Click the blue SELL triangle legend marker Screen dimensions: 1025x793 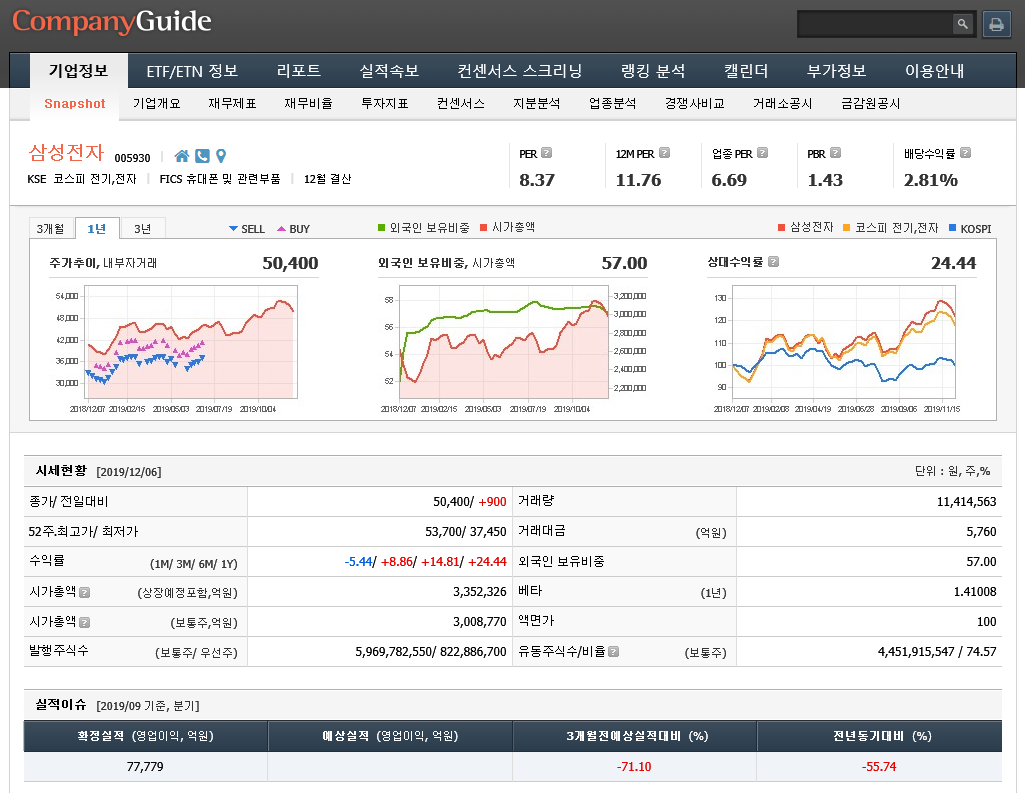click(233, 229)
